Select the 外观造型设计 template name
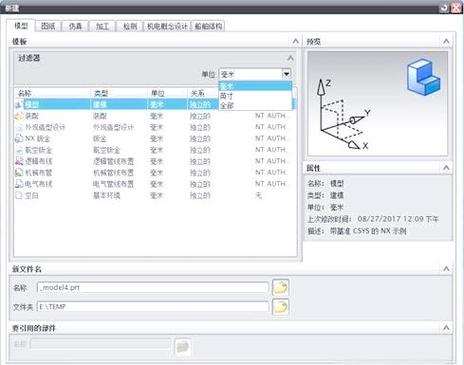This screenshot has height=365, width=464. point(45,127)
